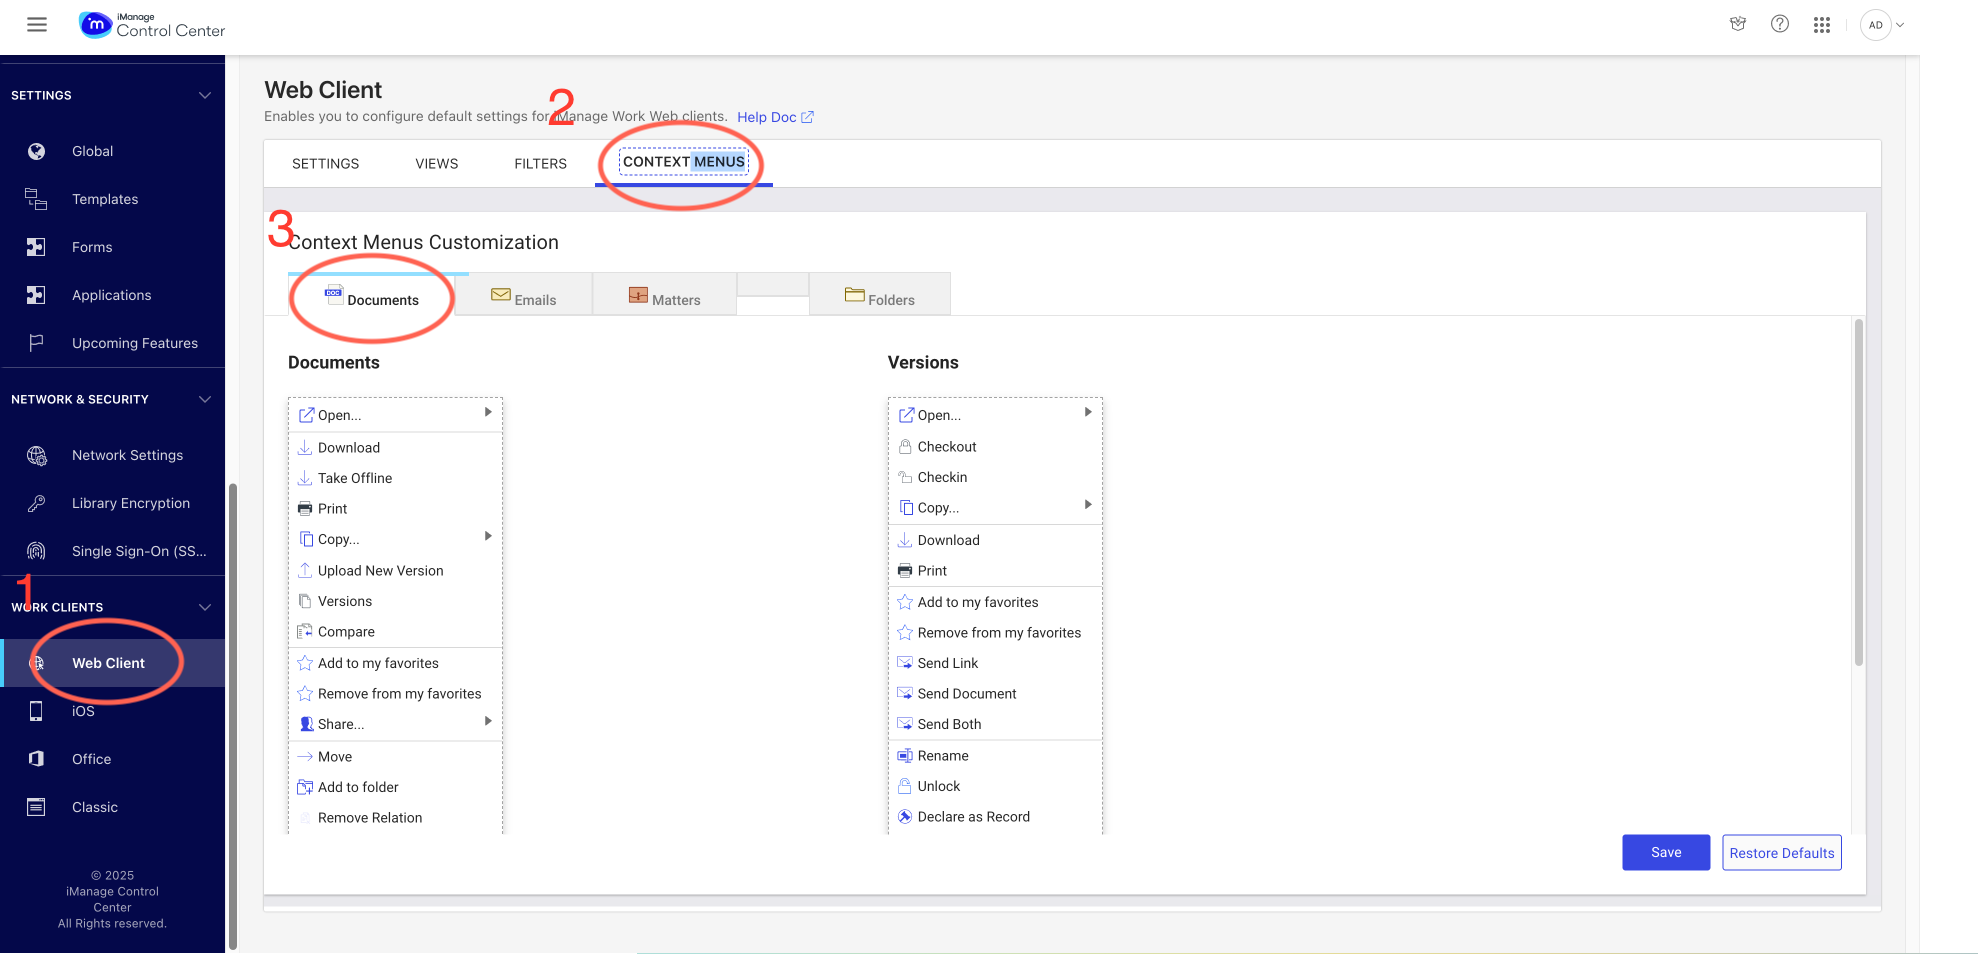This screenshot has height=954, width=1978.
Task: Click the notifications icon in header
Action: tap(1738, 25)
